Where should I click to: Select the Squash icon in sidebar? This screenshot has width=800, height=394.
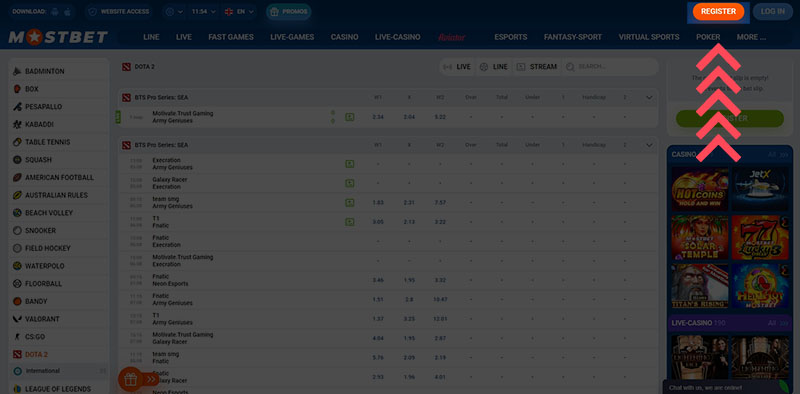coord(17,160)
